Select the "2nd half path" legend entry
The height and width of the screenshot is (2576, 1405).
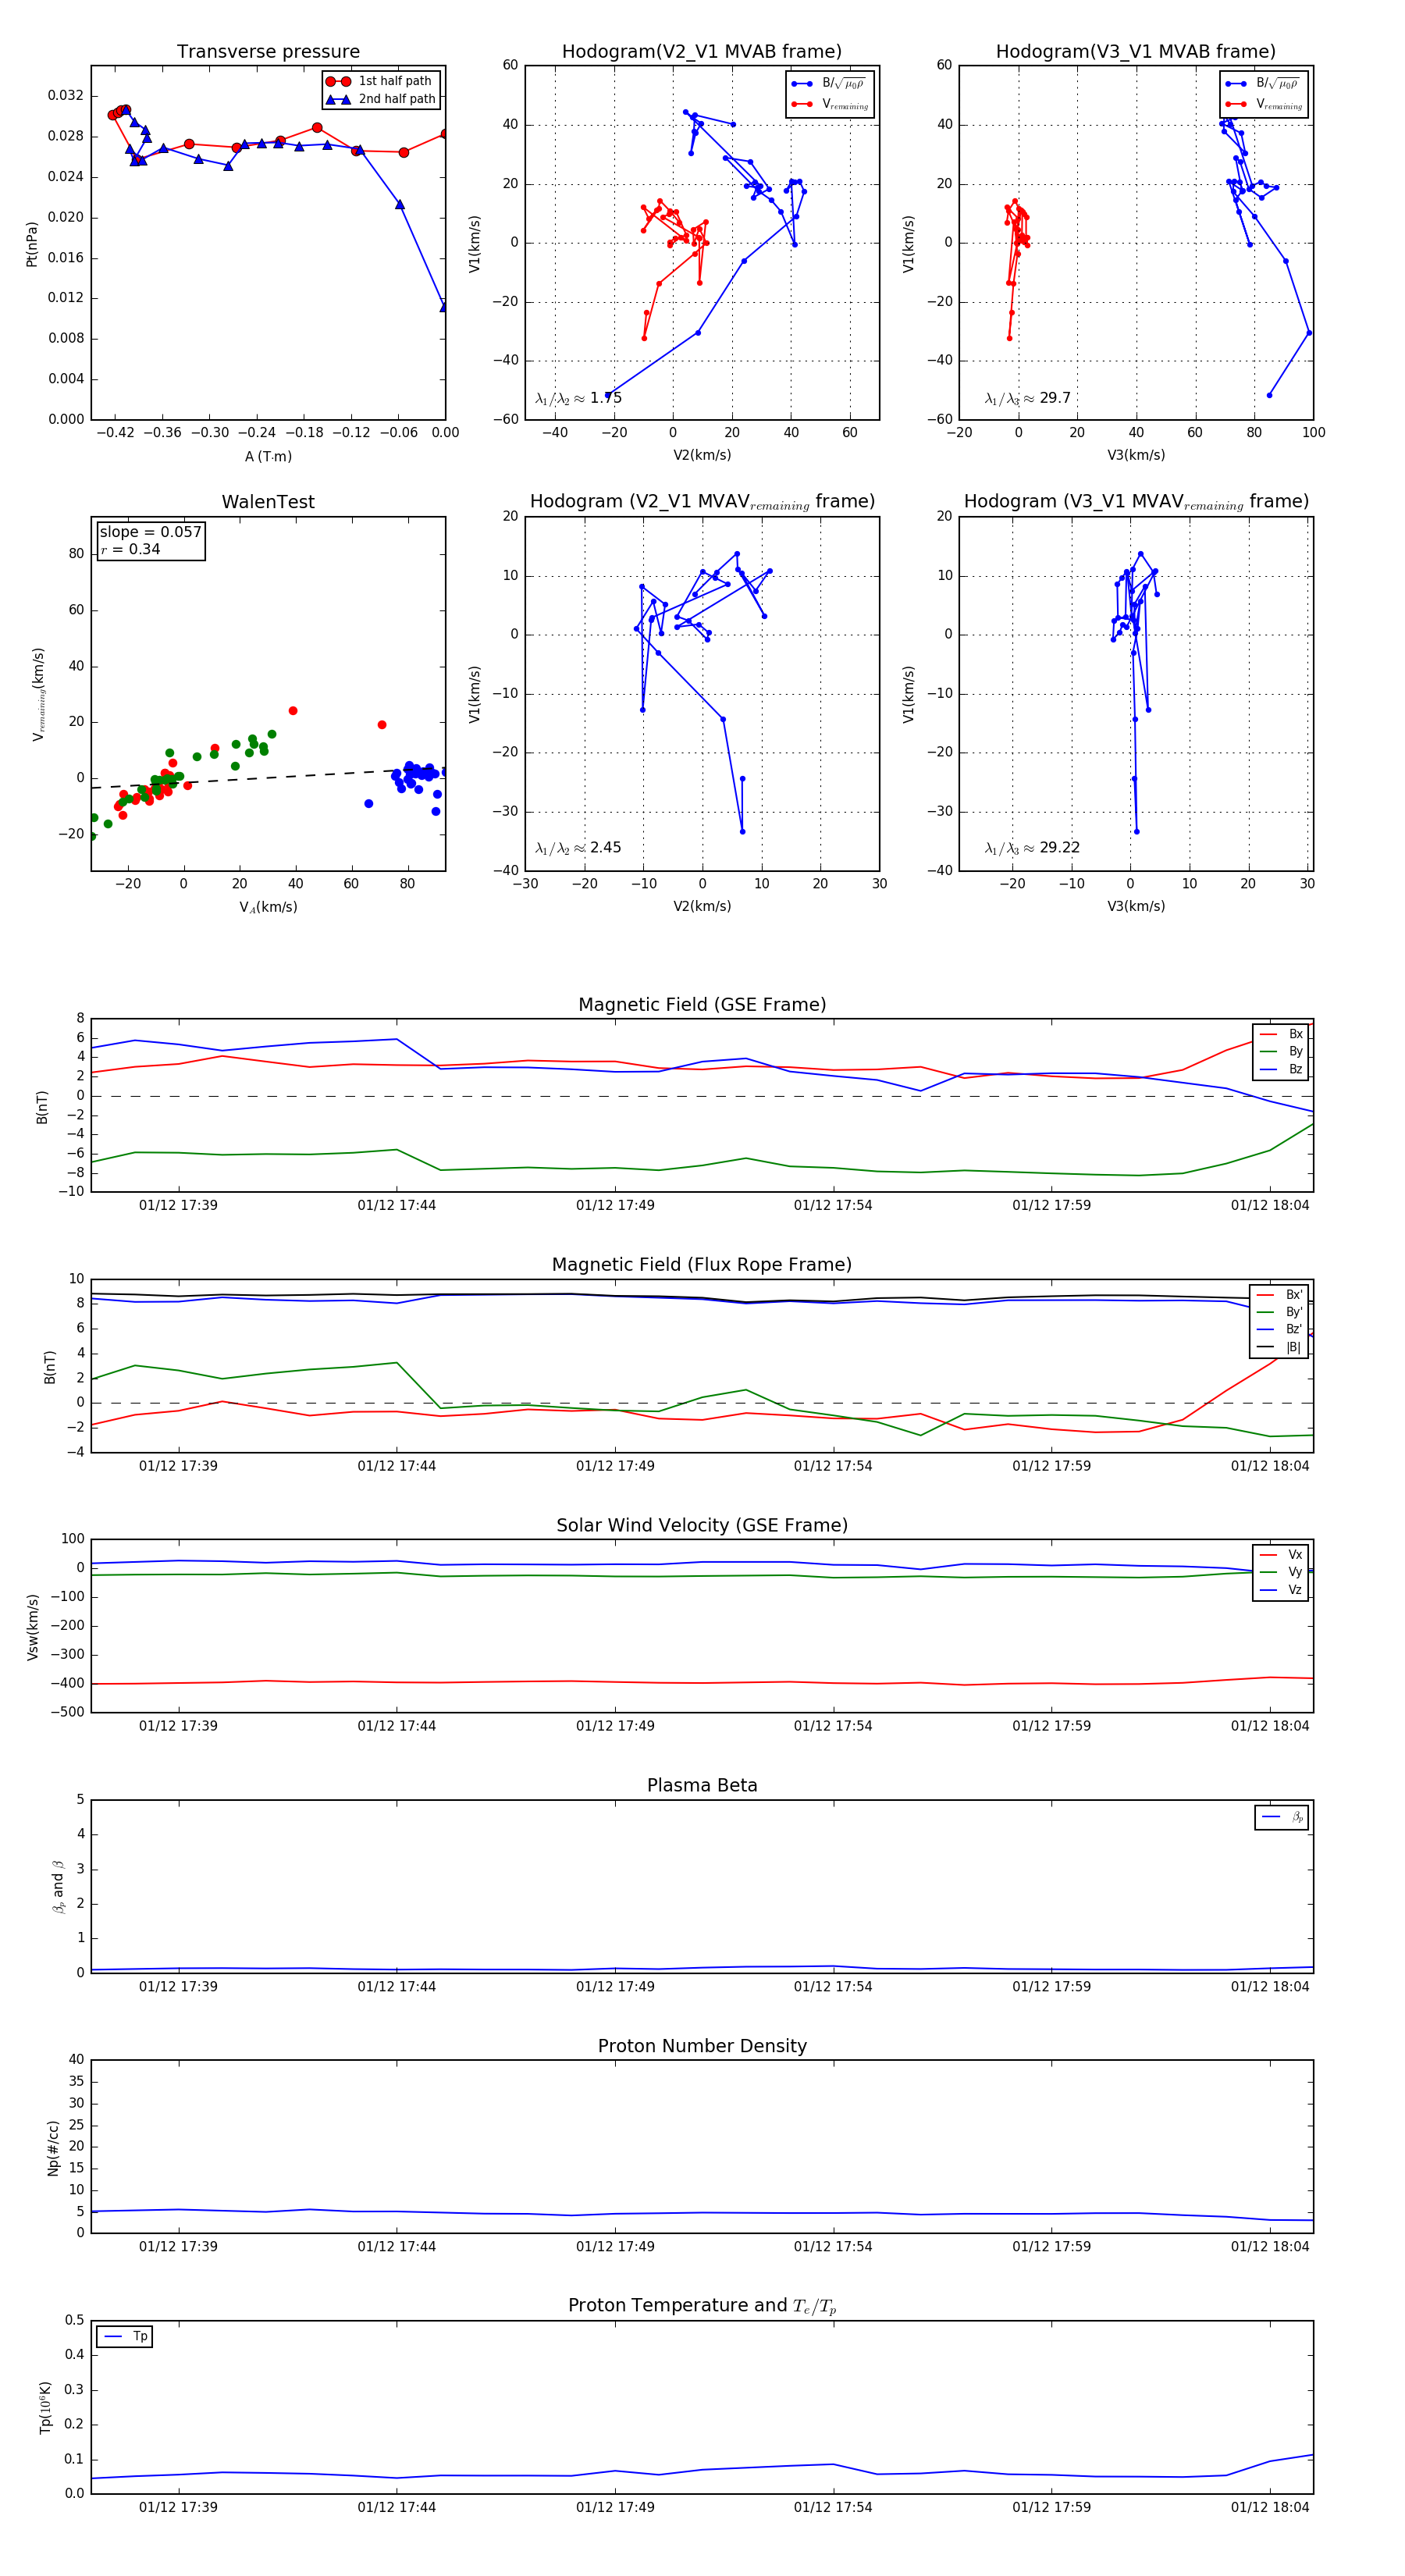pos(380,99)
